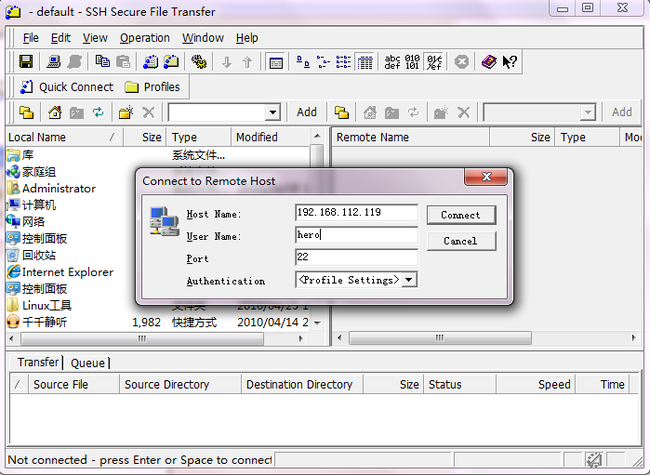Image resolution: width=650 pixels, height=475 pixels.
Task: Select the Linux工具 folder
Action: pyautogui.click(x=39, y=306)
